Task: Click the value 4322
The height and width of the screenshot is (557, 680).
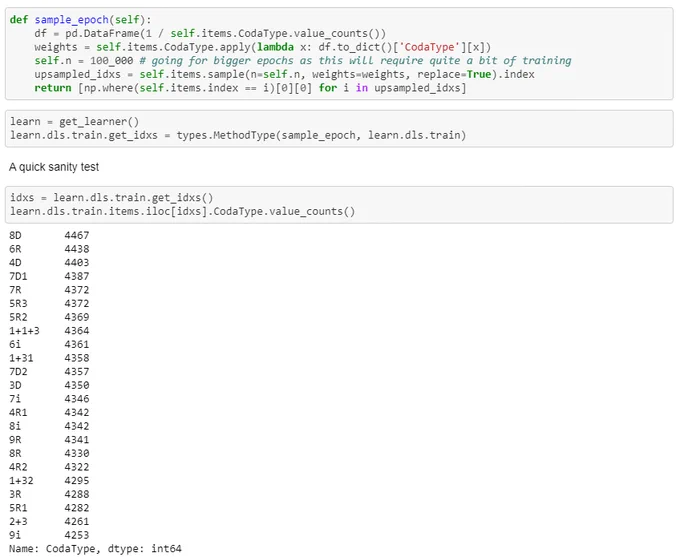Action: point(77,467)
